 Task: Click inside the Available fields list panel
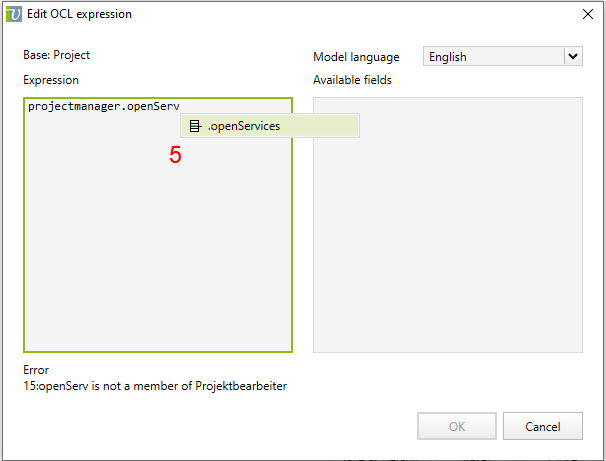point(448,225)
